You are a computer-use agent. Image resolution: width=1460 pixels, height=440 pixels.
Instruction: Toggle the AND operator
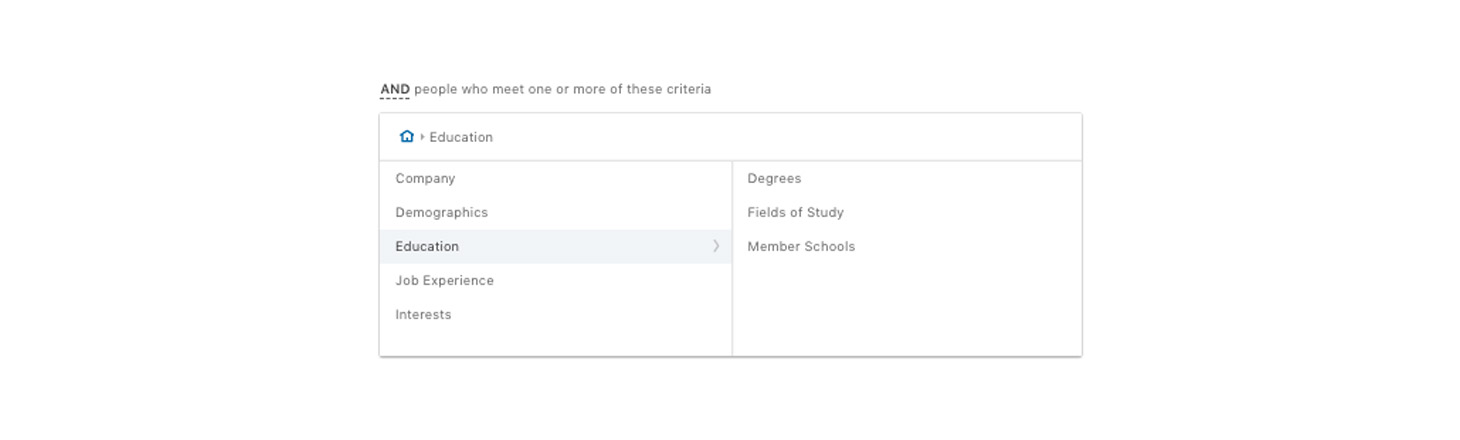[395, 89]
